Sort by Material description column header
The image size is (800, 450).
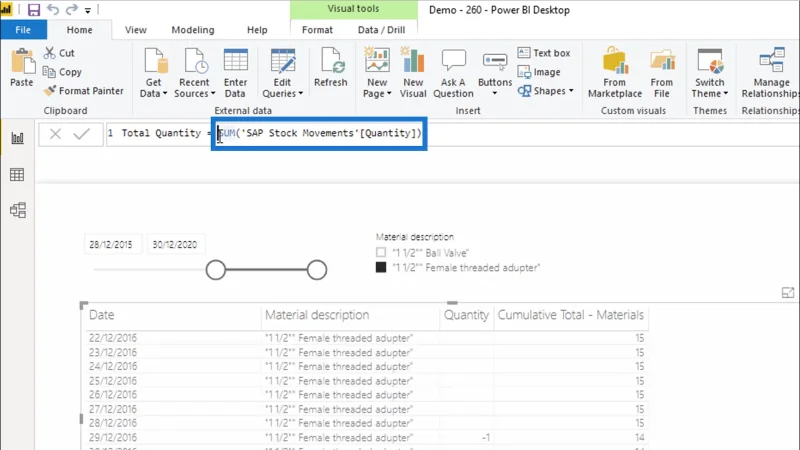click(317, 315)
